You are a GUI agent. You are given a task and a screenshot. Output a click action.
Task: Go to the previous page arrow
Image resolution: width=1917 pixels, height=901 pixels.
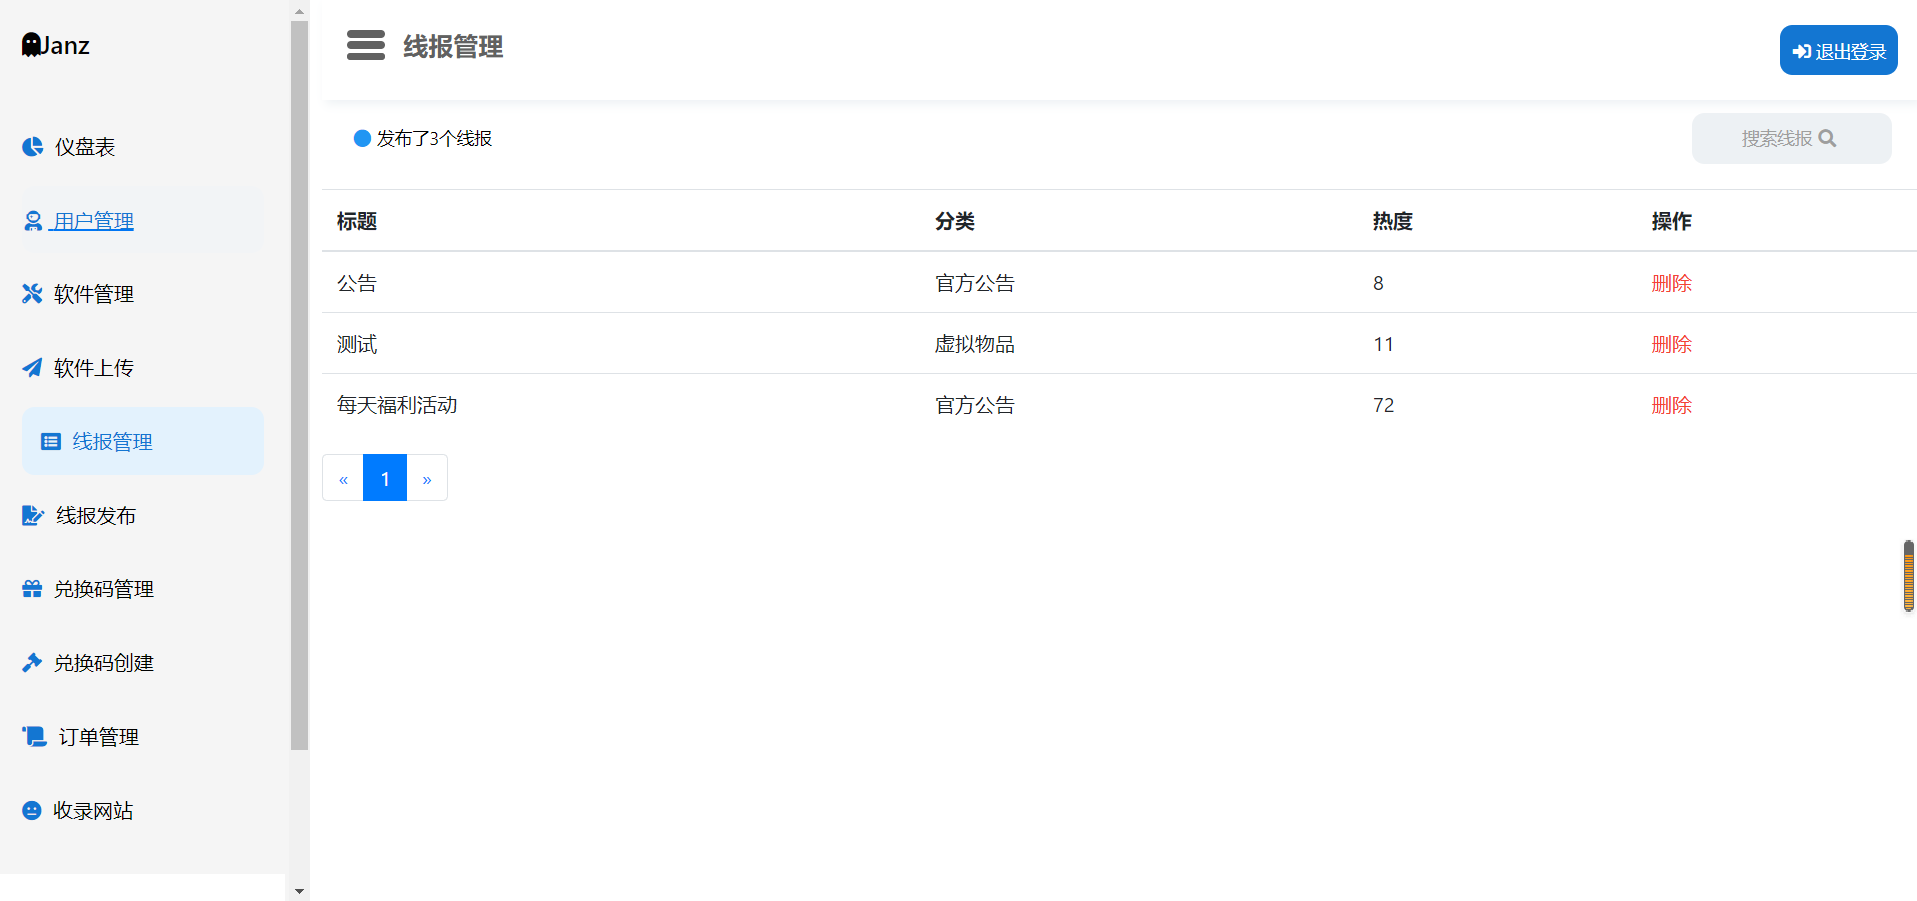point(343,479)
